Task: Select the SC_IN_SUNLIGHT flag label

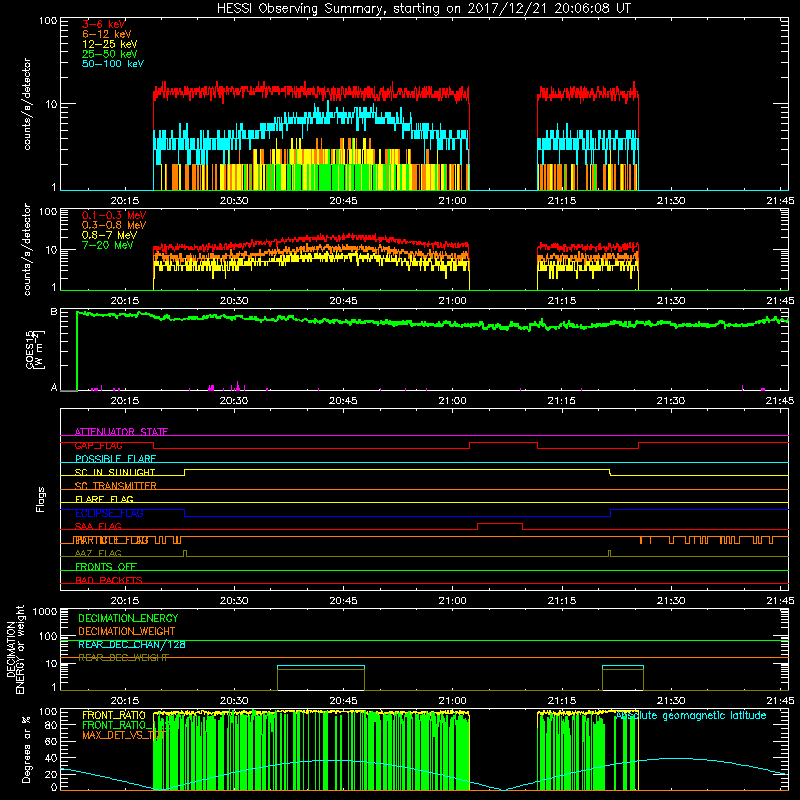Action: pos(115,472)
